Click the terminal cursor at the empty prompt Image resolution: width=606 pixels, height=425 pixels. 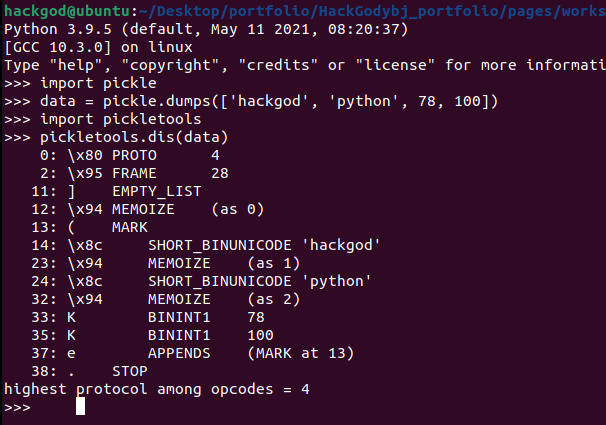pos(81,406)
